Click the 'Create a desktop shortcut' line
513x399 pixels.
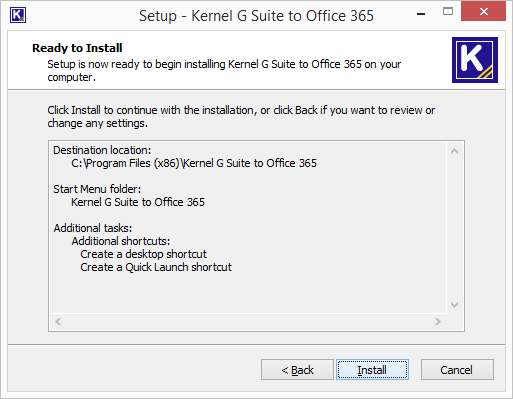(143, 254)
